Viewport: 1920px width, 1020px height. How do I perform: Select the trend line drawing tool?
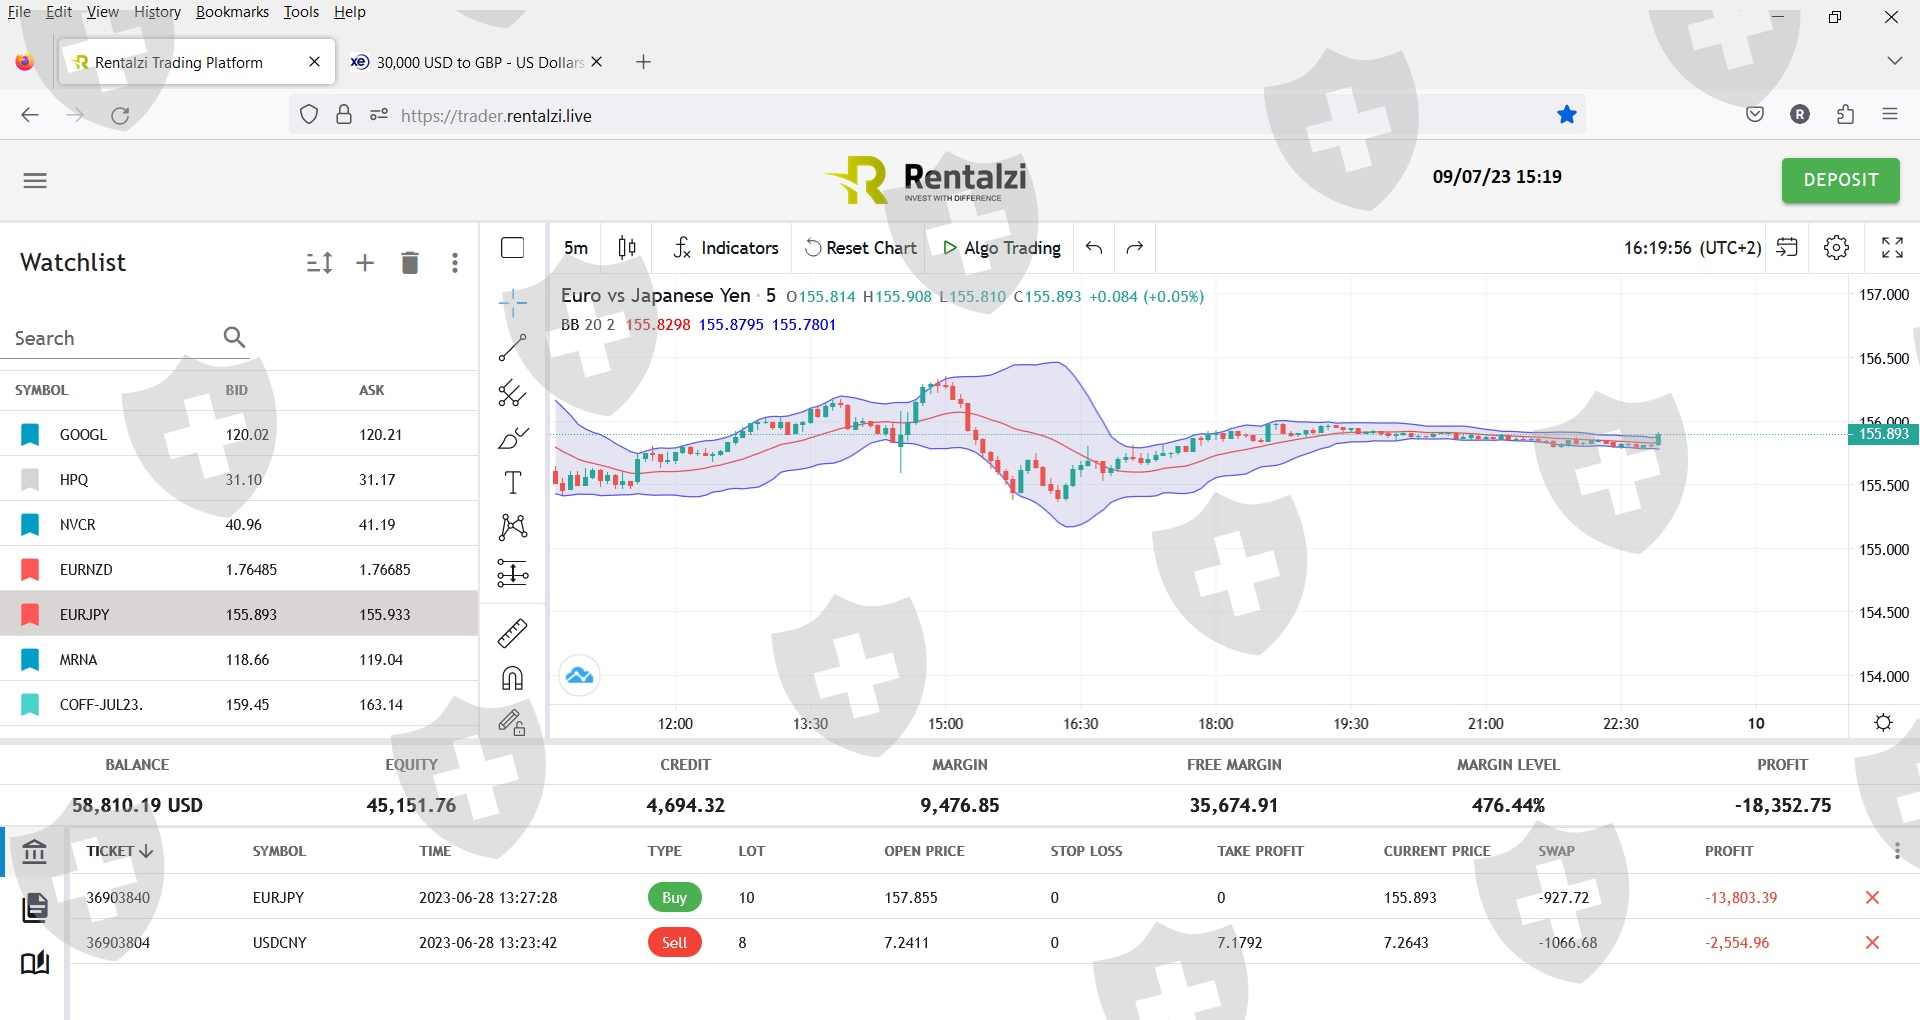tap(512, 348)
